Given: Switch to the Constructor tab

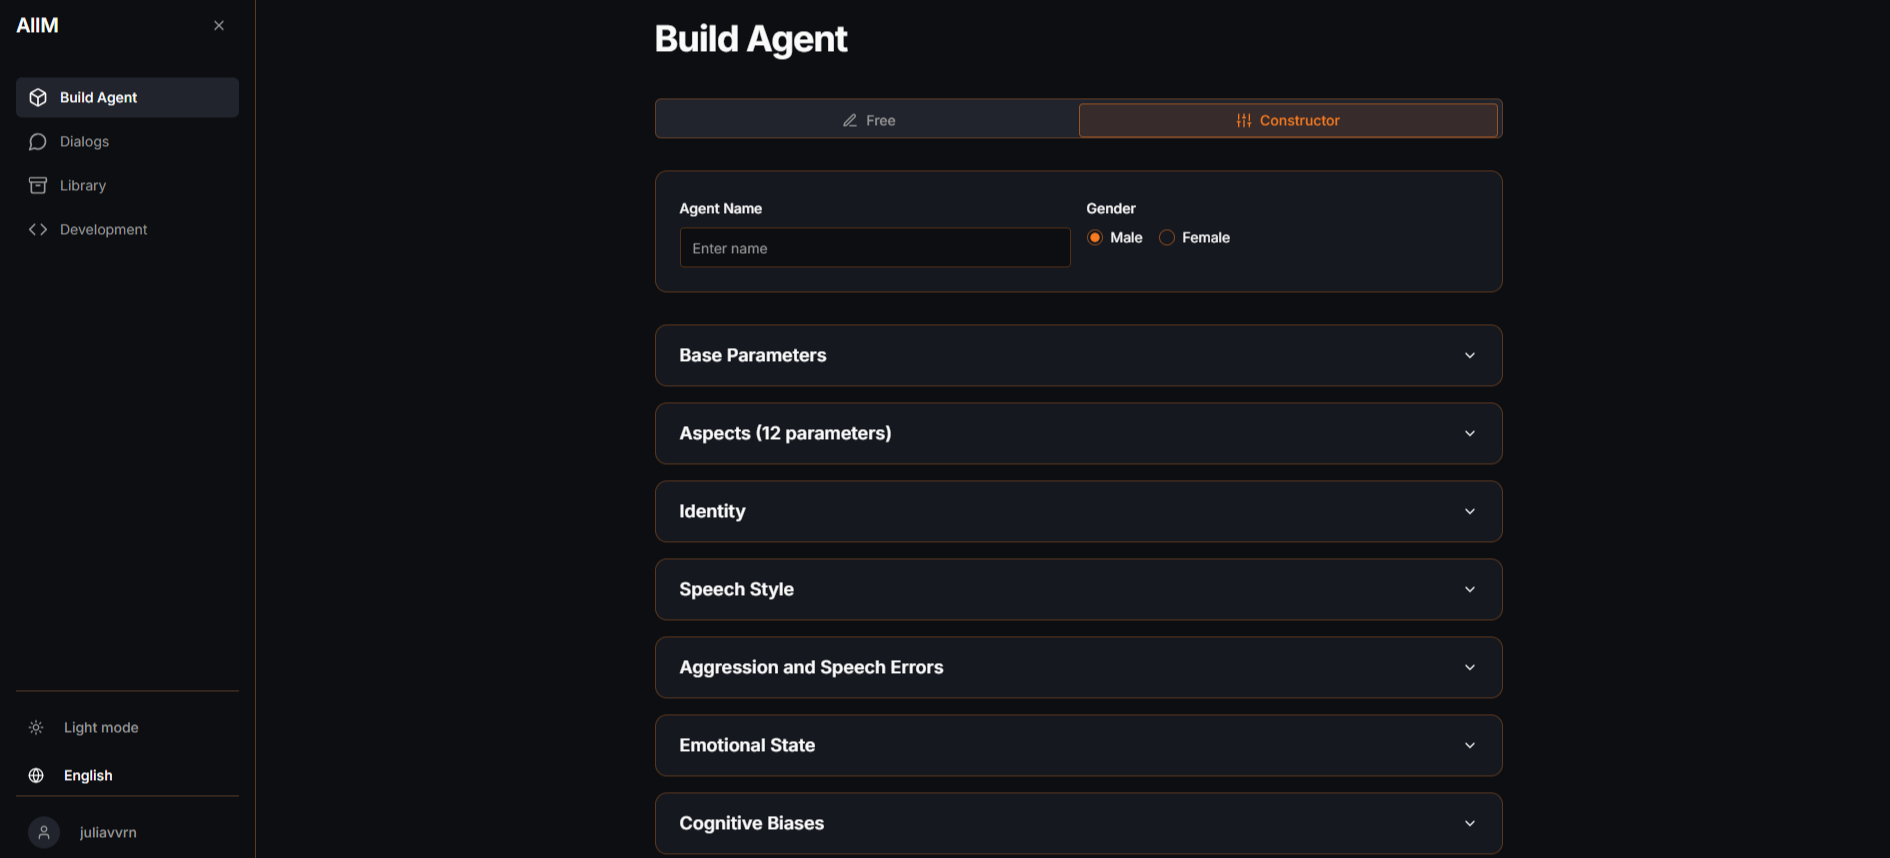Looking at the screenshot, I should click(1288, 120).
